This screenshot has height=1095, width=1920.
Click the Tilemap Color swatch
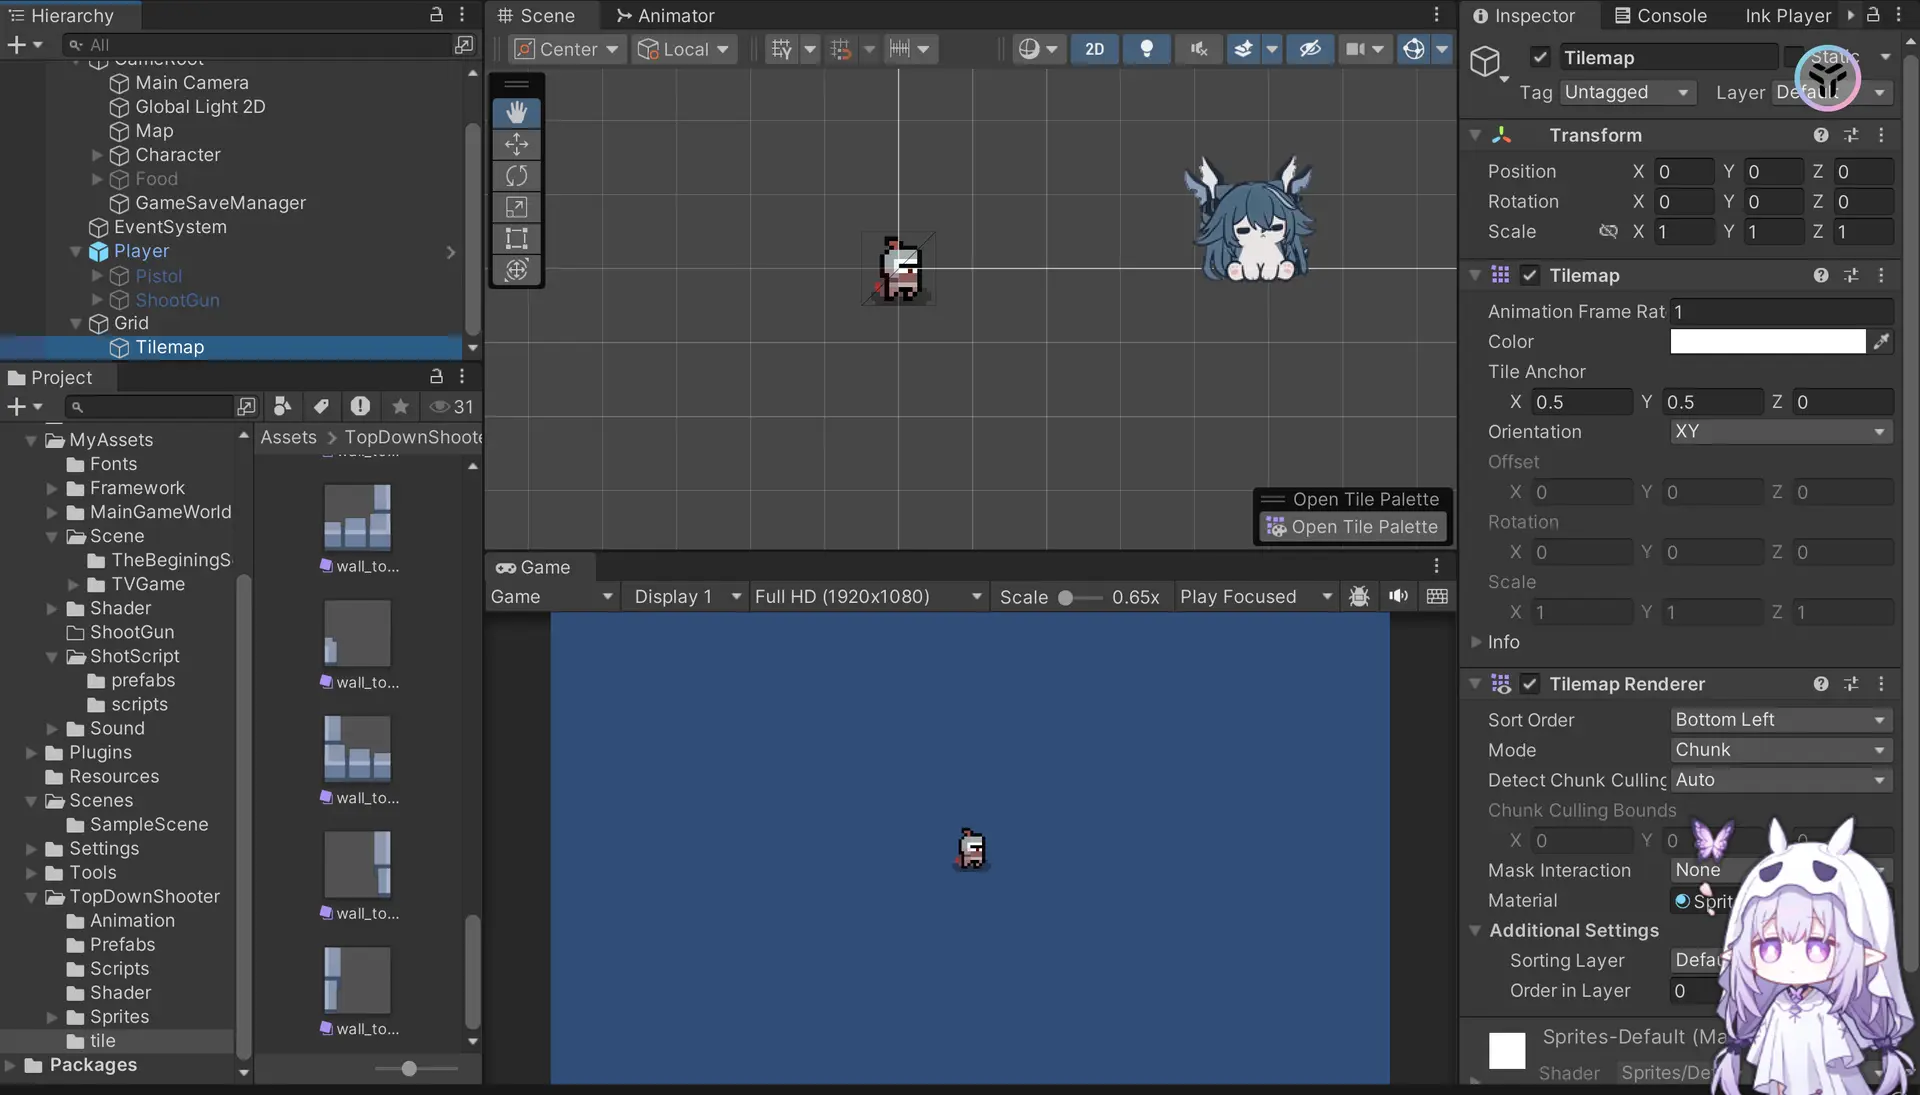(x=1767, y=342)
